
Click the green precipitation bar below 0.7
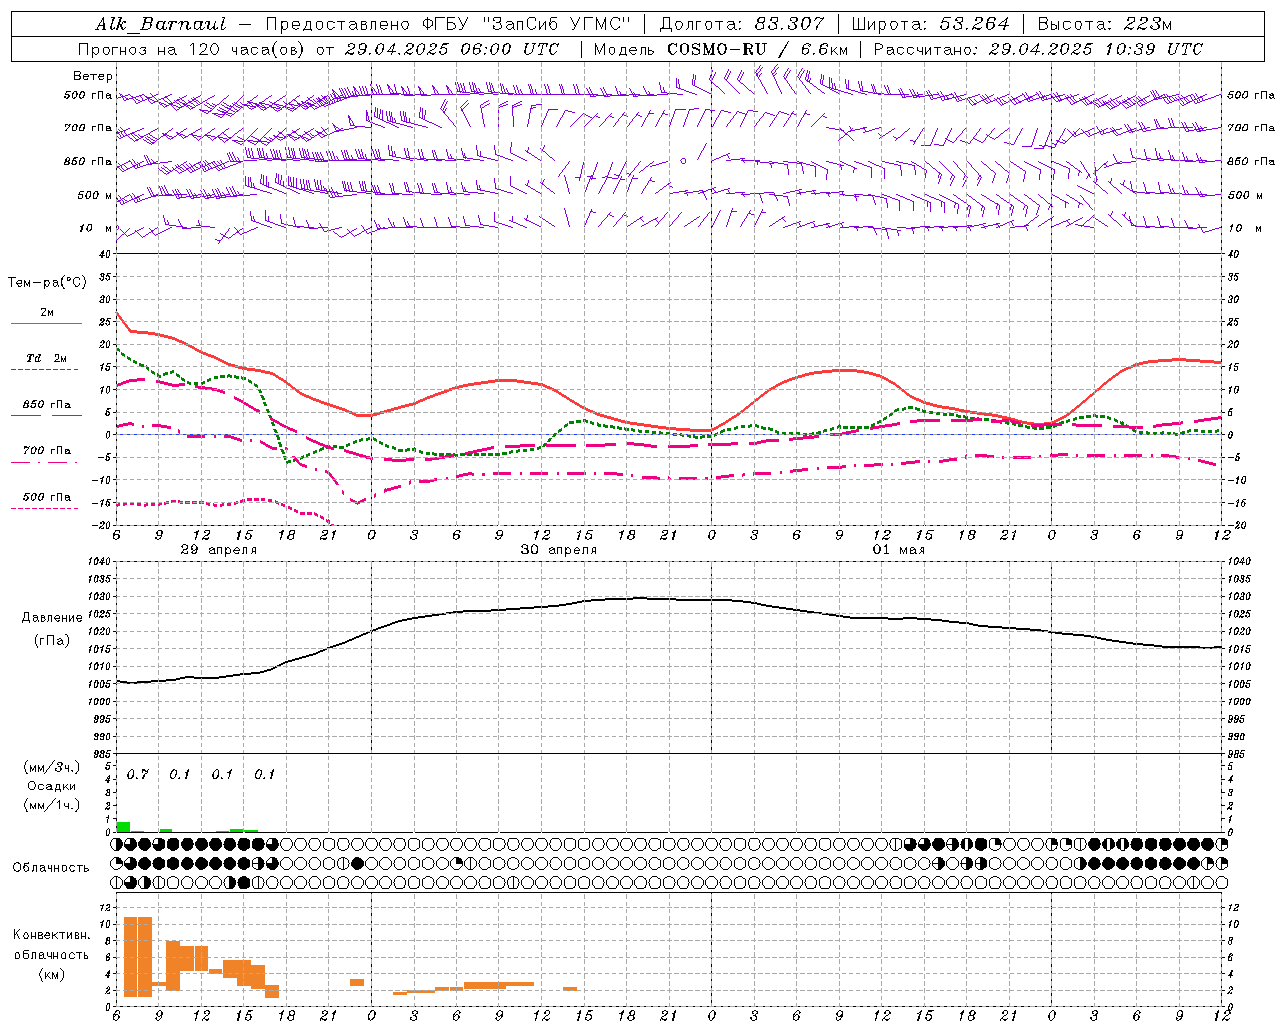124,827
